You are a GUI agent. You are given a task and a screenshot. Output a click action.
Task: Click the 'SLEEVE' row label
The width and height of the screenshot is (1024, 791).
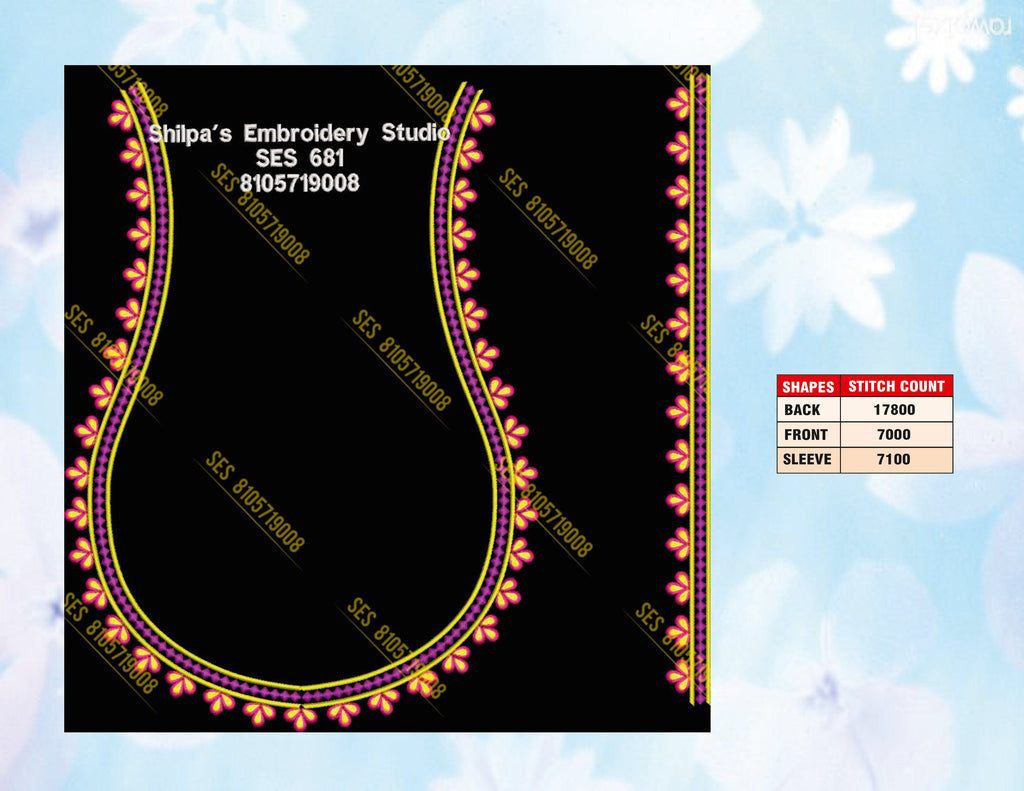tap(808, 459)
